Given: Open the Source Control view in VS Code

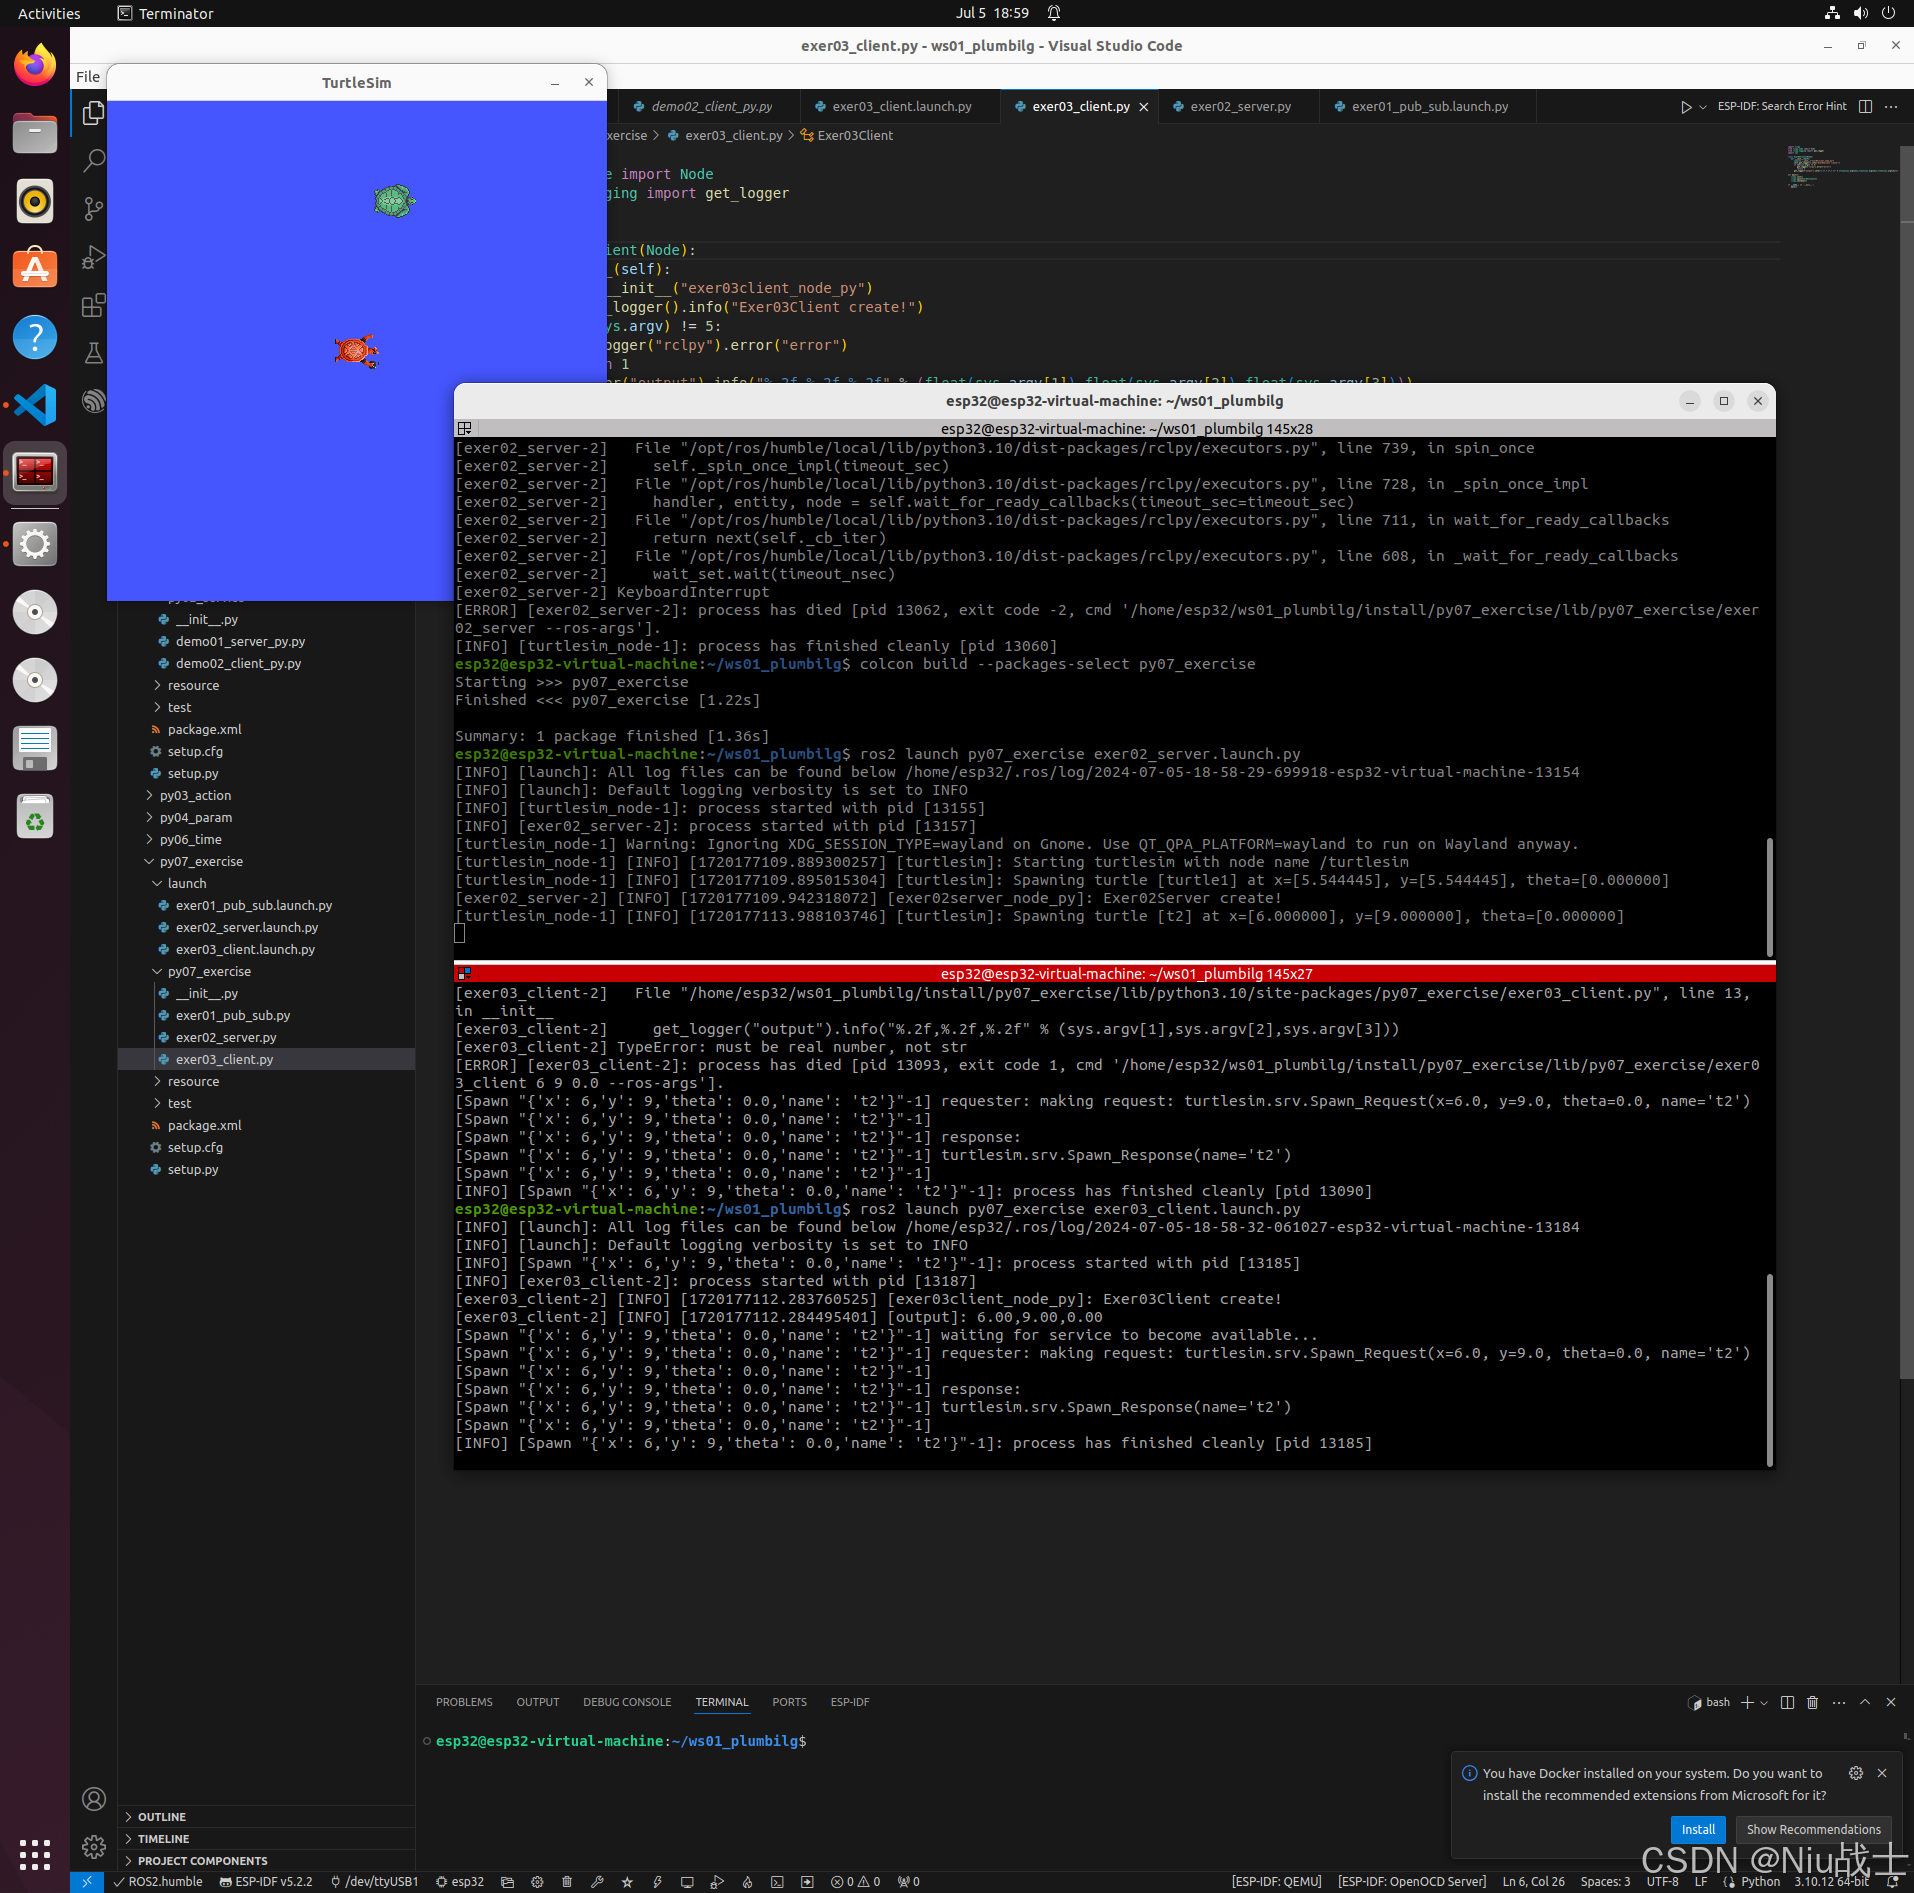Looking at the screenshot, I should pos(93,209).
